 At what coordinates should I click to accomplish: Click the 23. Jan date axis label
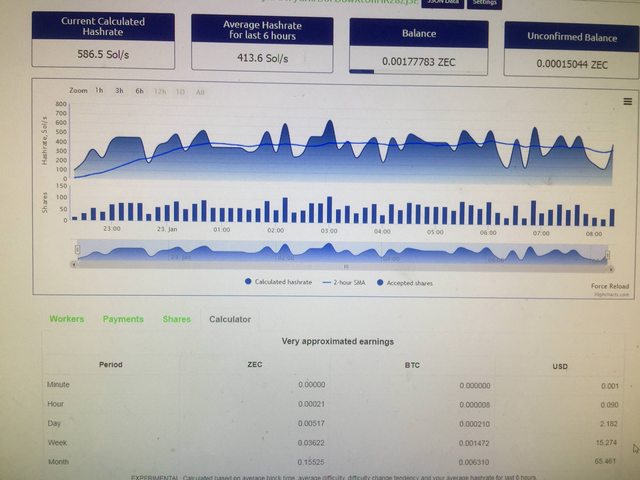(167, 229)
